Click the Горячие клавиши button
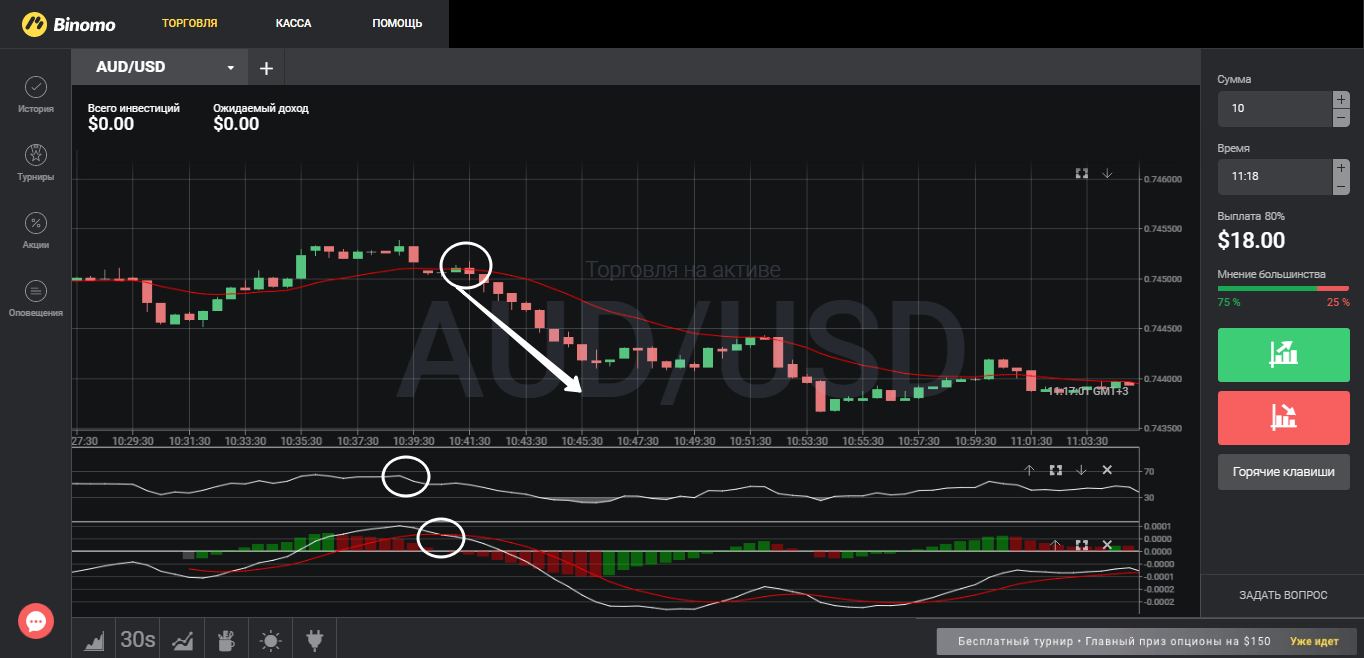Screen dimensions: 1364x658 (x=1283, y=472)
